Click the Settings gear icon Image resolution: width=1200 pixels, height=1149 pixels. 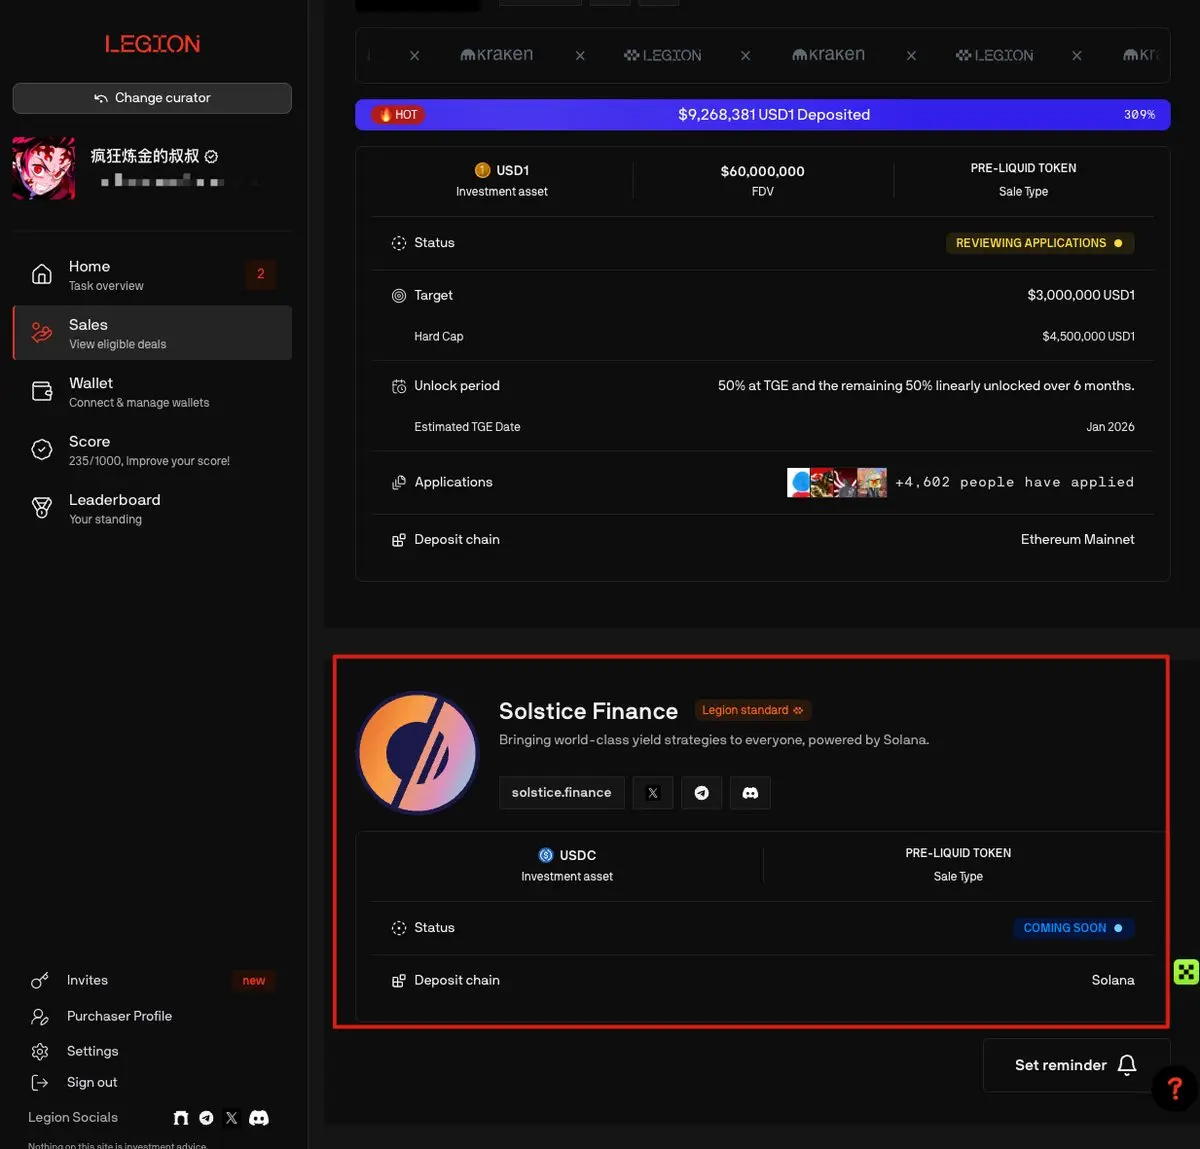40,1052
